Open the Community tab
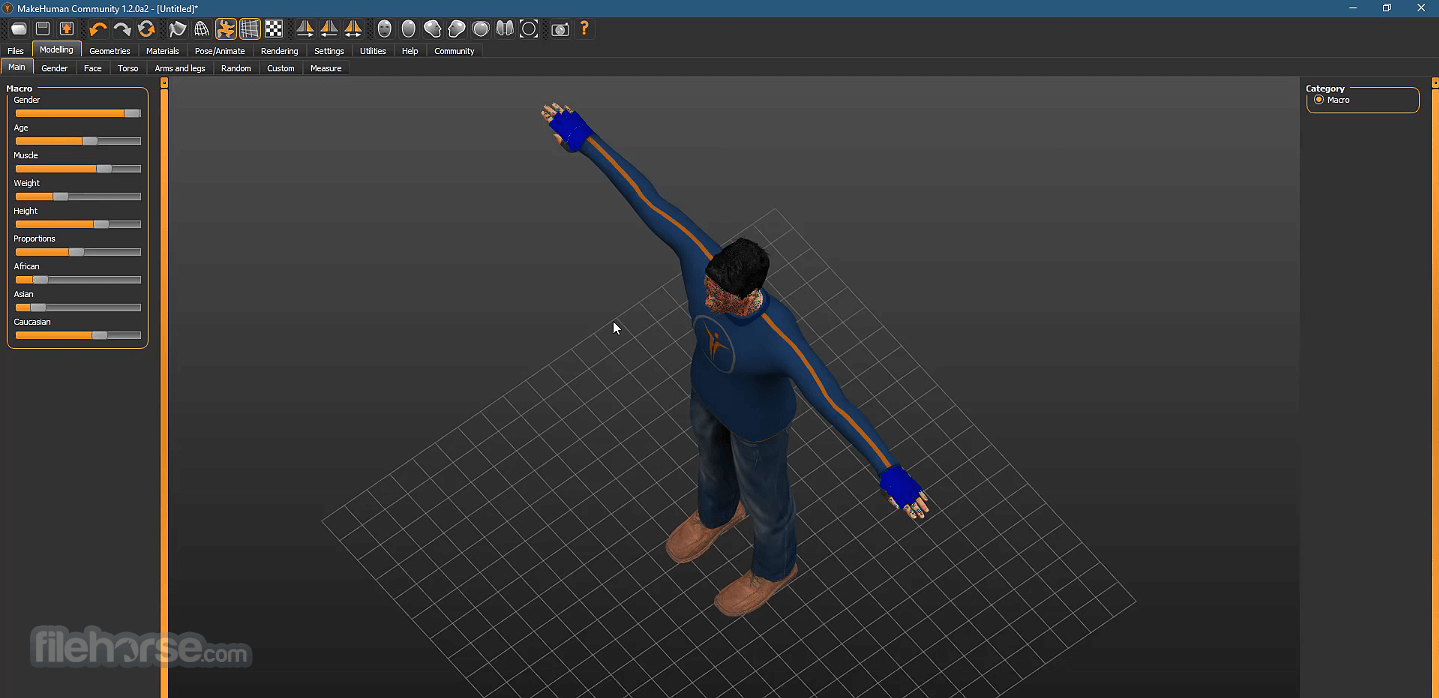1439x698 pixels. (454, 51)
